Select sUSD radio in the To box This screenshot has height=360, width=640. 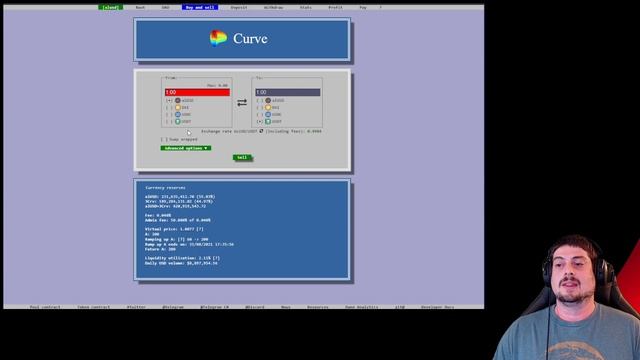(260, 100)
